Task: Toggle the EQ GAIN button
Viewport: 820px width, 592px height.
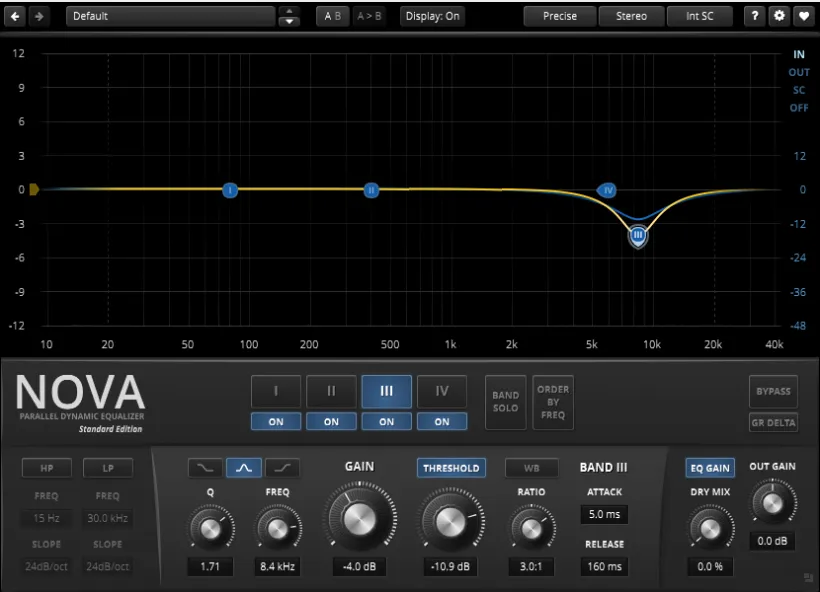Action: pos(710,468)
